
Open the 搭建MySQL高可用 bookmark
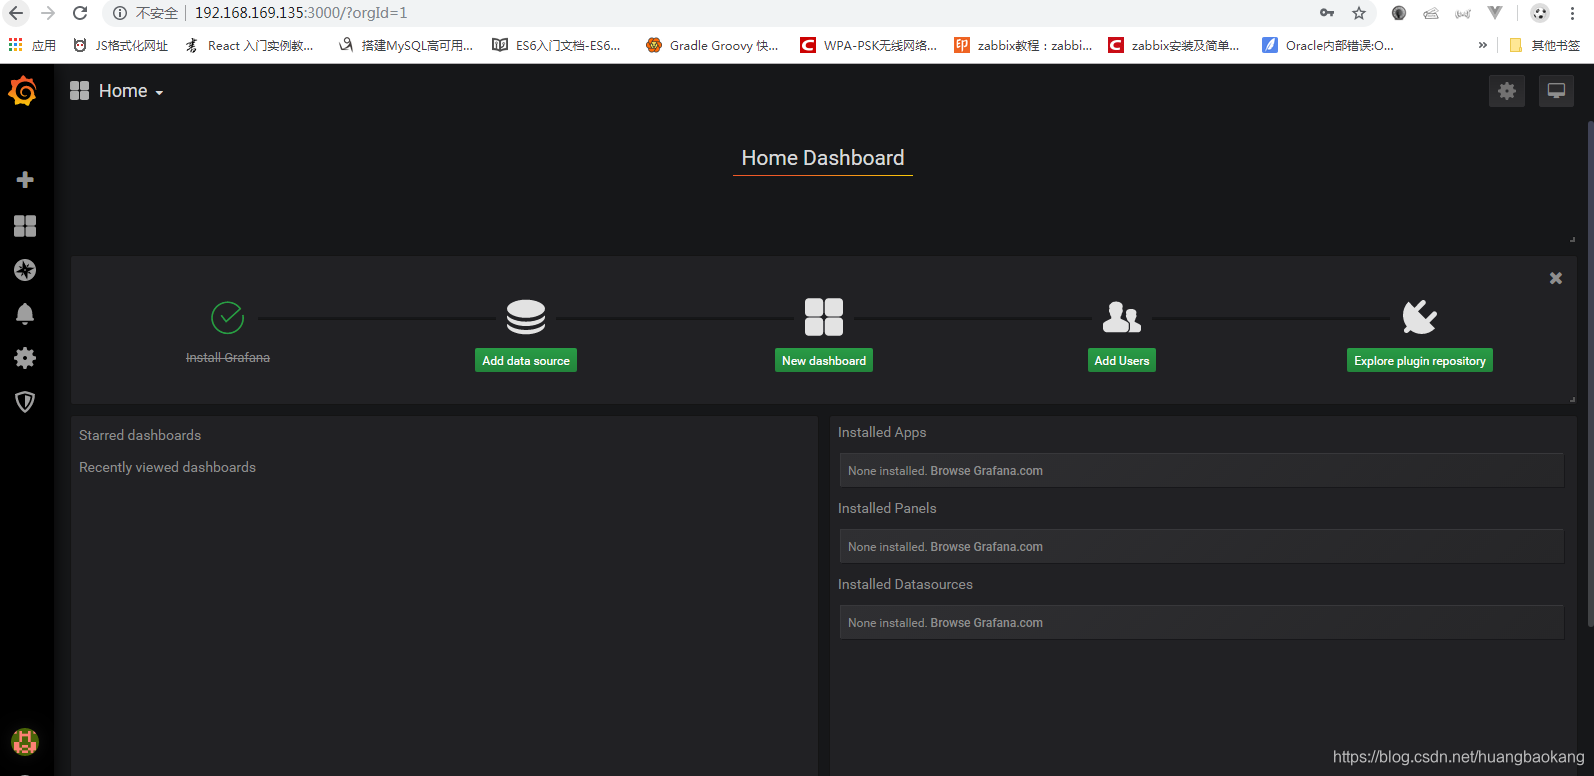coord(406,45)
